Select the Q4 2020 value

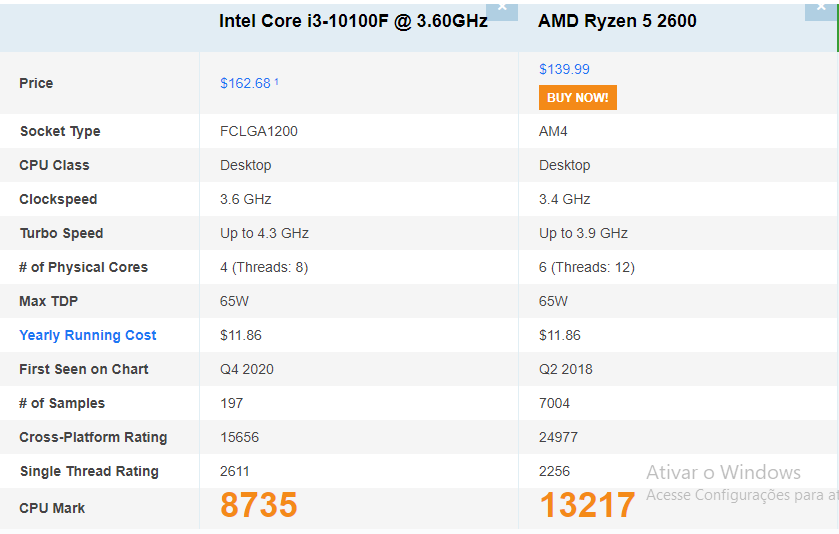pos(247,369)
